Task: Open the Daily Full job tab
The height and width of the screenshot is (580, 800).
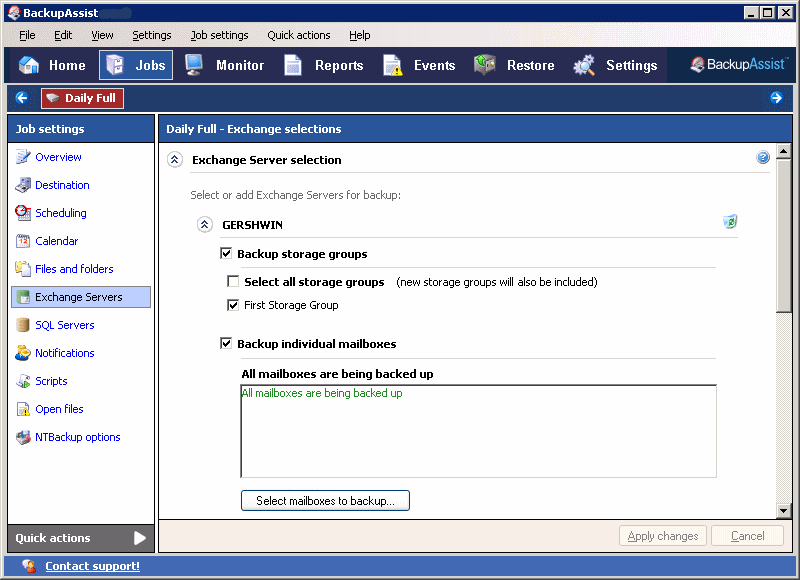Action: pos(82,98)
